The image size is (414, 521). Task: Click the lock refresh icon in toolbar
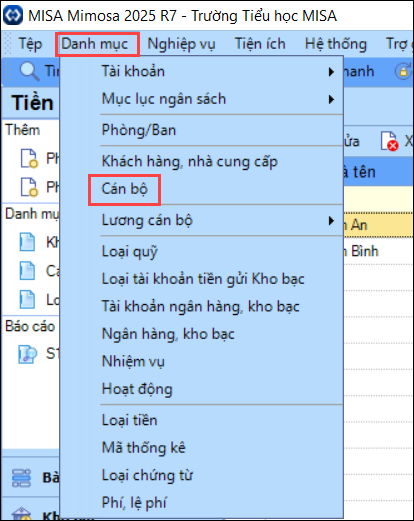coord(403,71)
